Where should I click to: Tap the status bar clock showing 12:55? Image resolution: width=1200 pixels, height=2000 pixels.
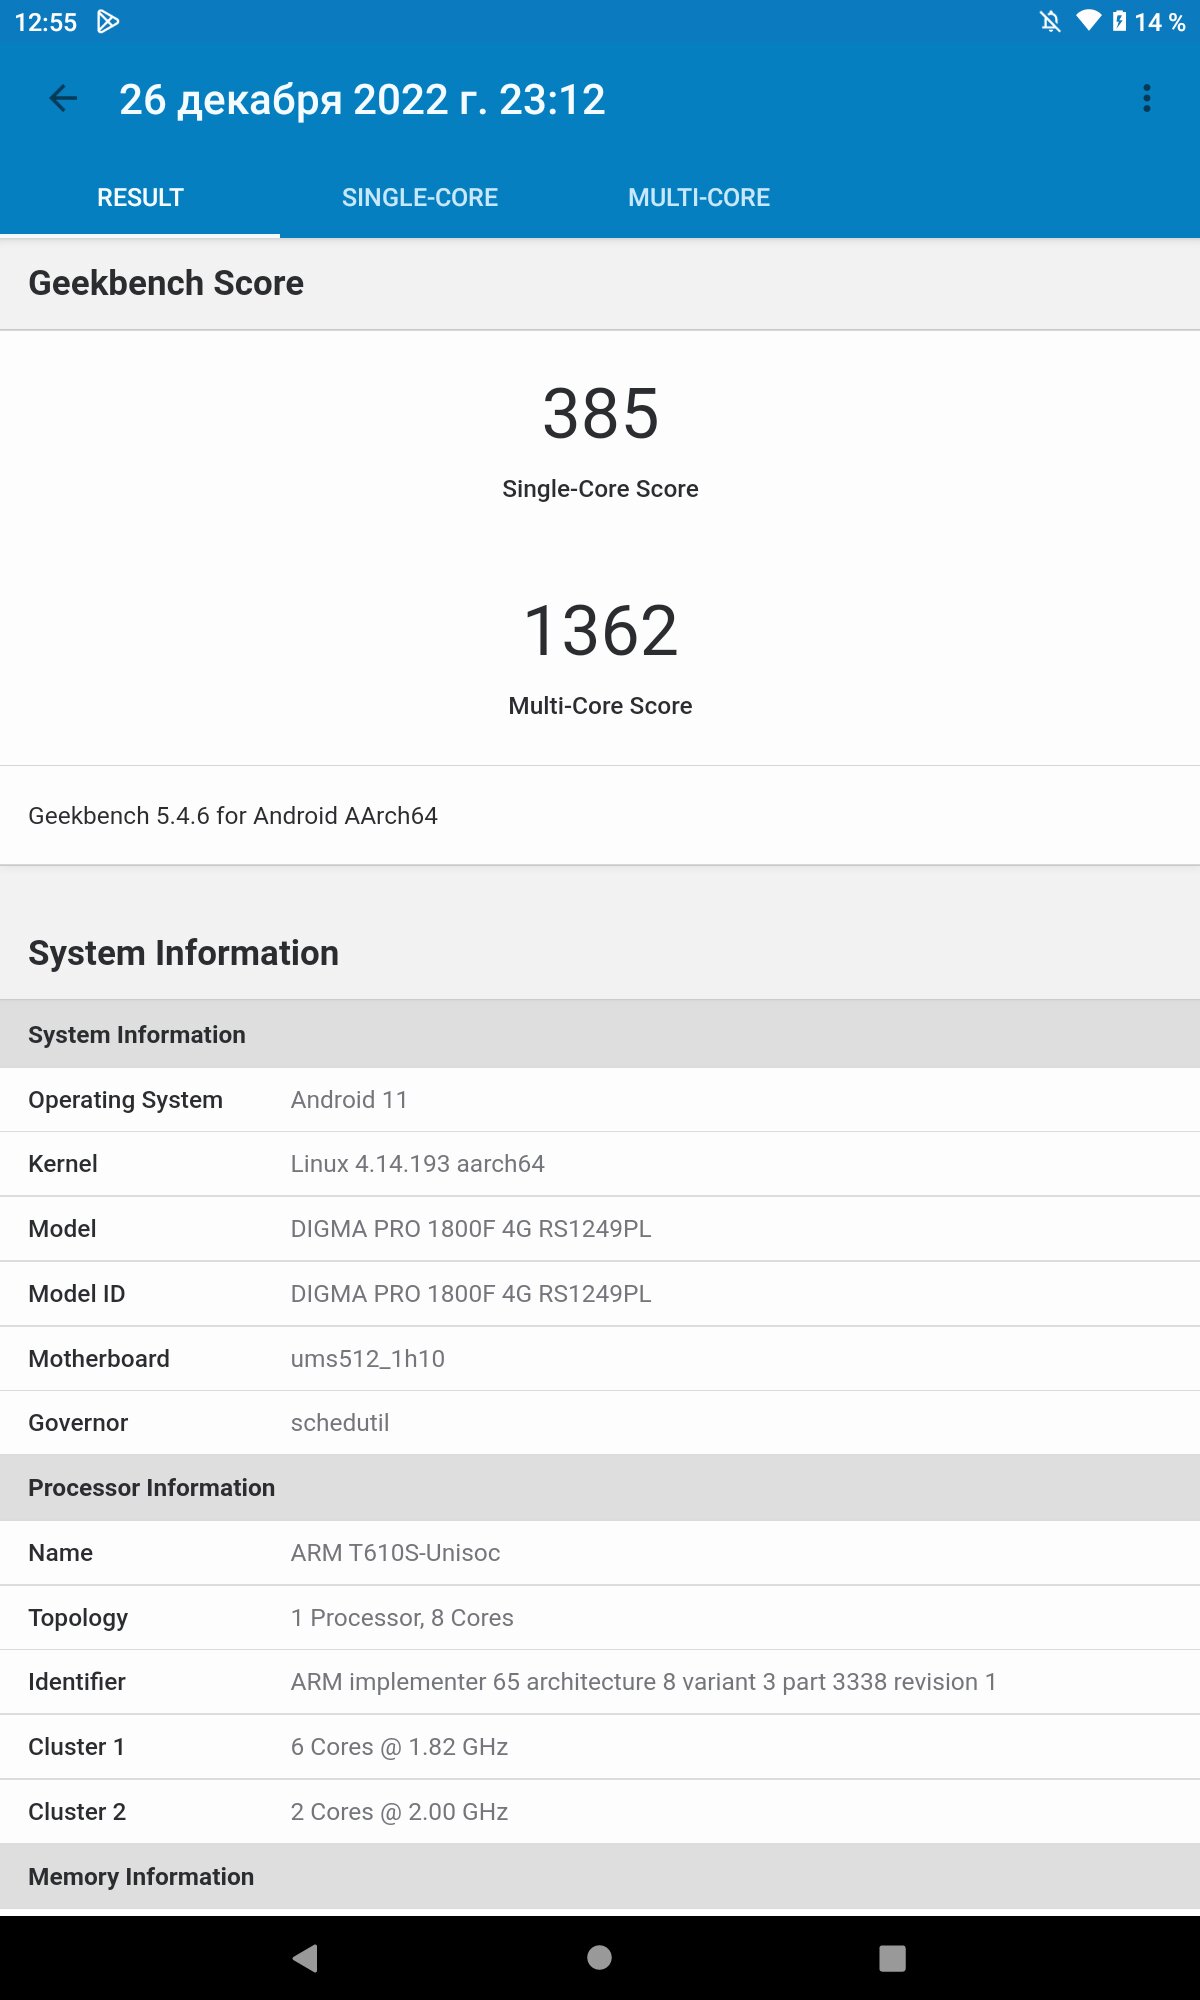pos(46,22)
